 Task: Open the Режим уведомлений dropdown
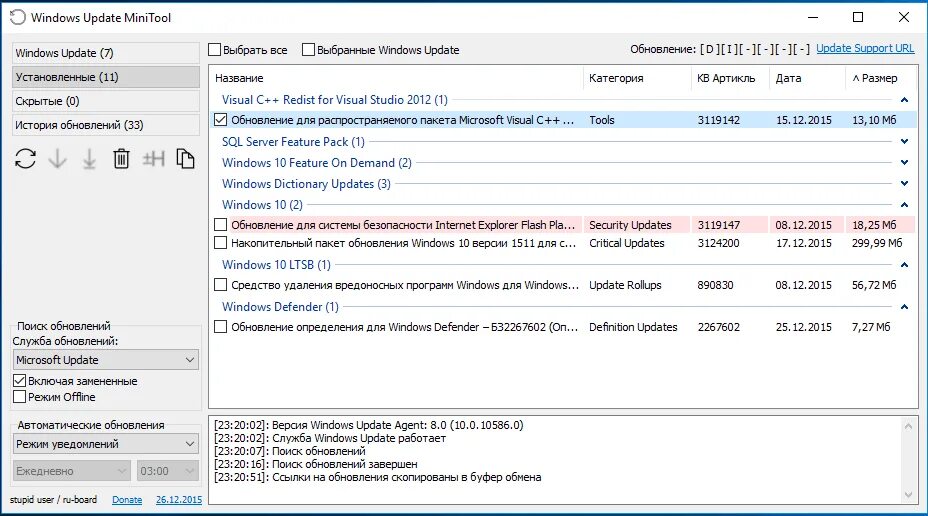click(x=105, y=444)
